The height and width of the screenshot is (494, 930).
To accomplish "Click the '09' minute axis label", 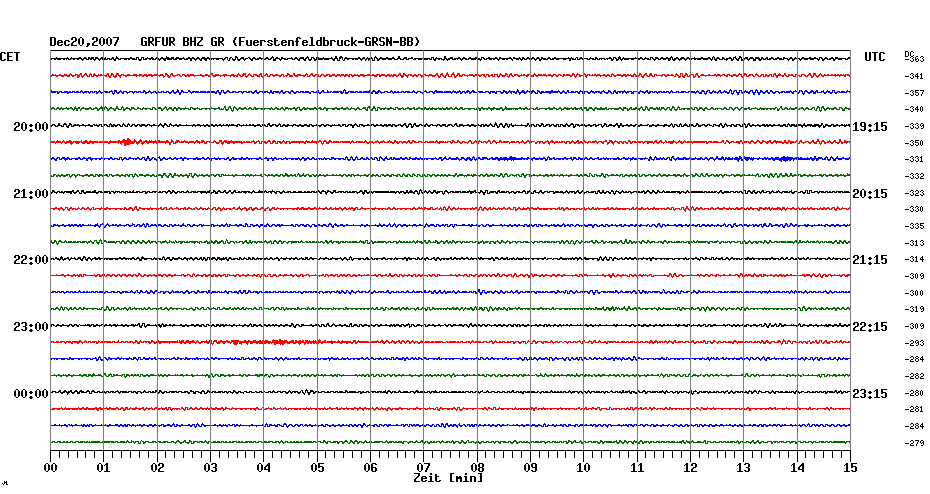I will coord(530,468).
